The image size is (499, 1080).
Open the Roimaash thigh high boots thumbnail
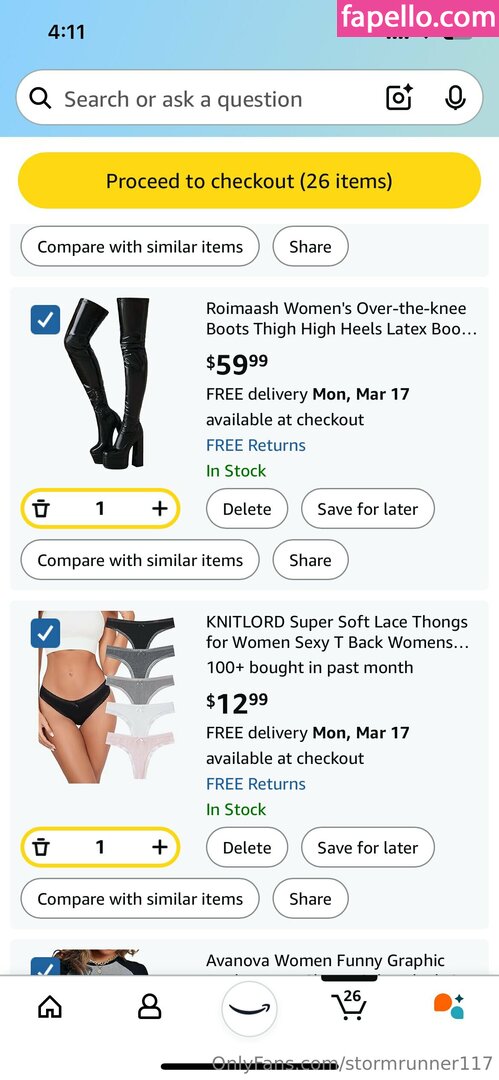coord(107,382)
